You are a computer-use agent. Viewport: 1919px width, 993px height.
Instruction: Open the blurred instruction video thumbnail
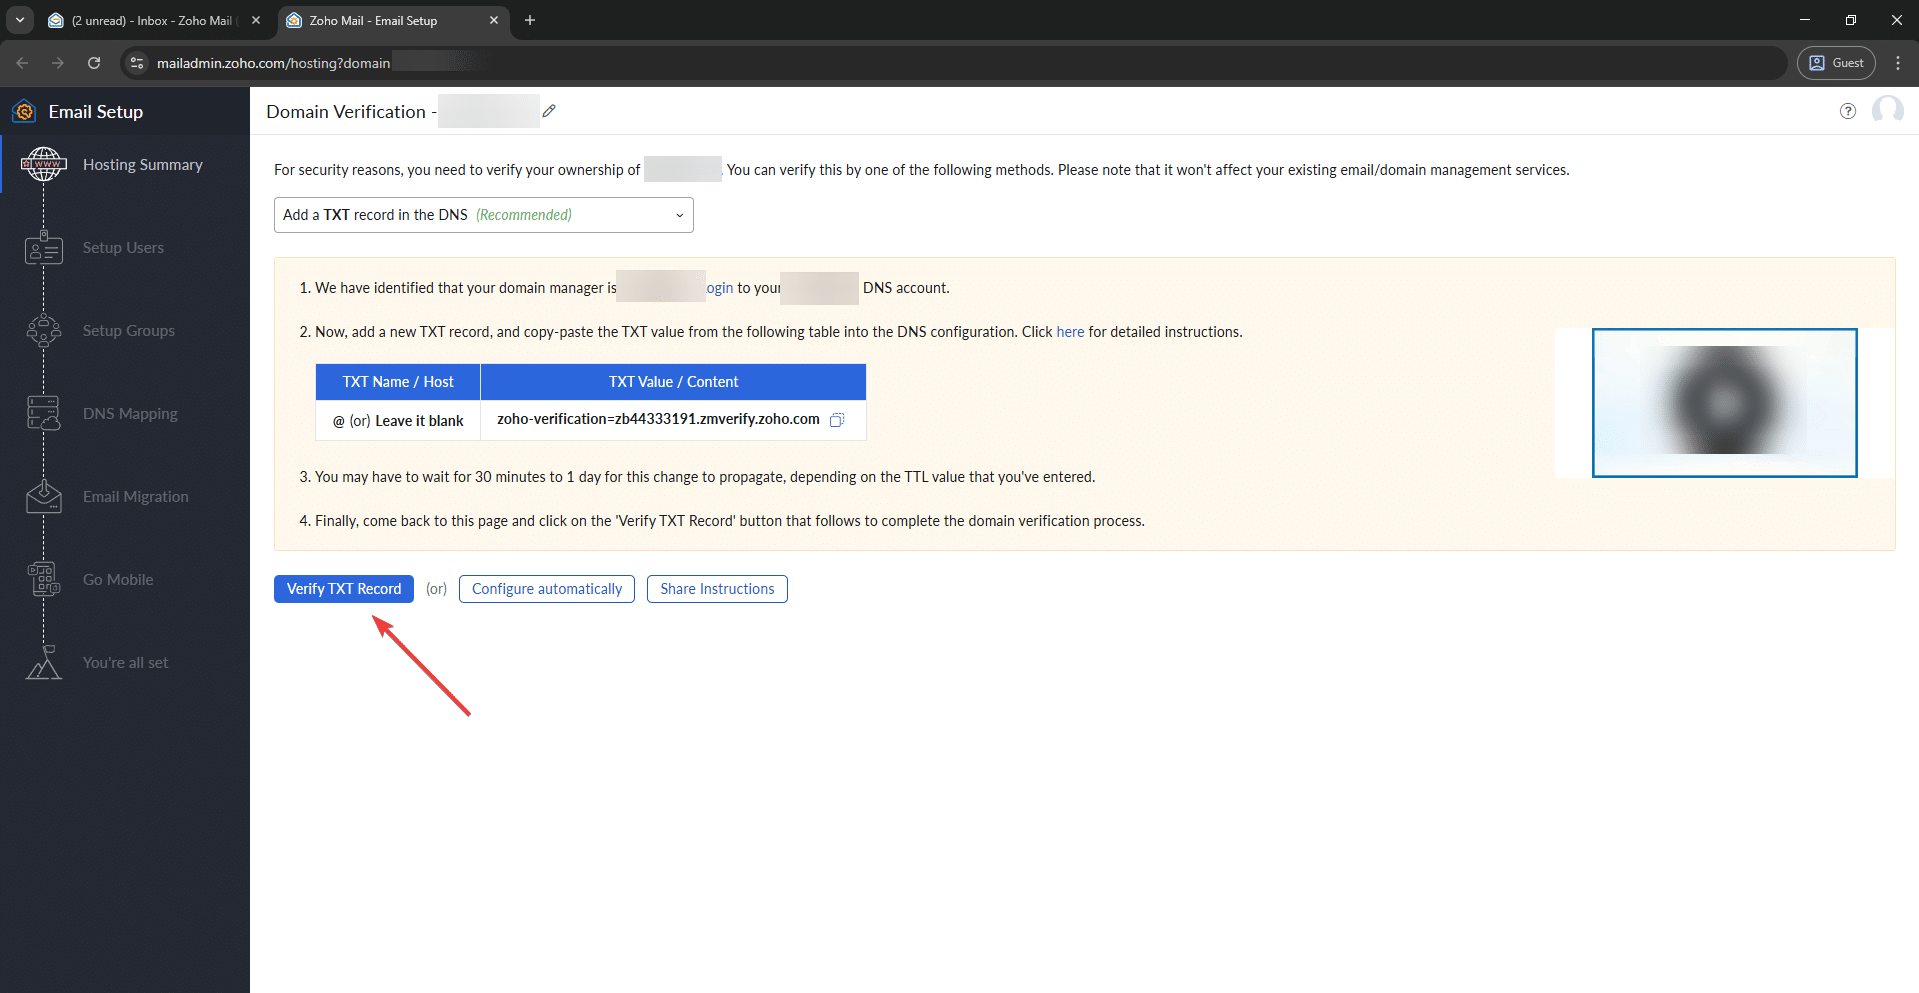tap(1724, 402)
